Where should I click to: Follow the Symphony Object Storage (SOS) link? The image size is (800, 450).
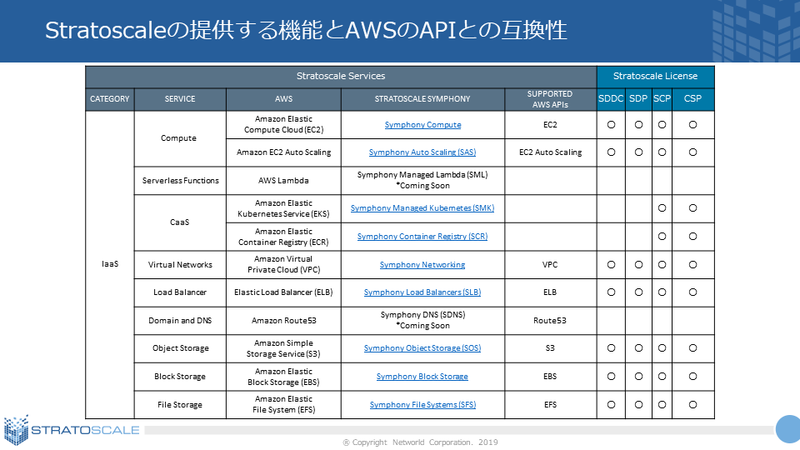pos(422,348)
